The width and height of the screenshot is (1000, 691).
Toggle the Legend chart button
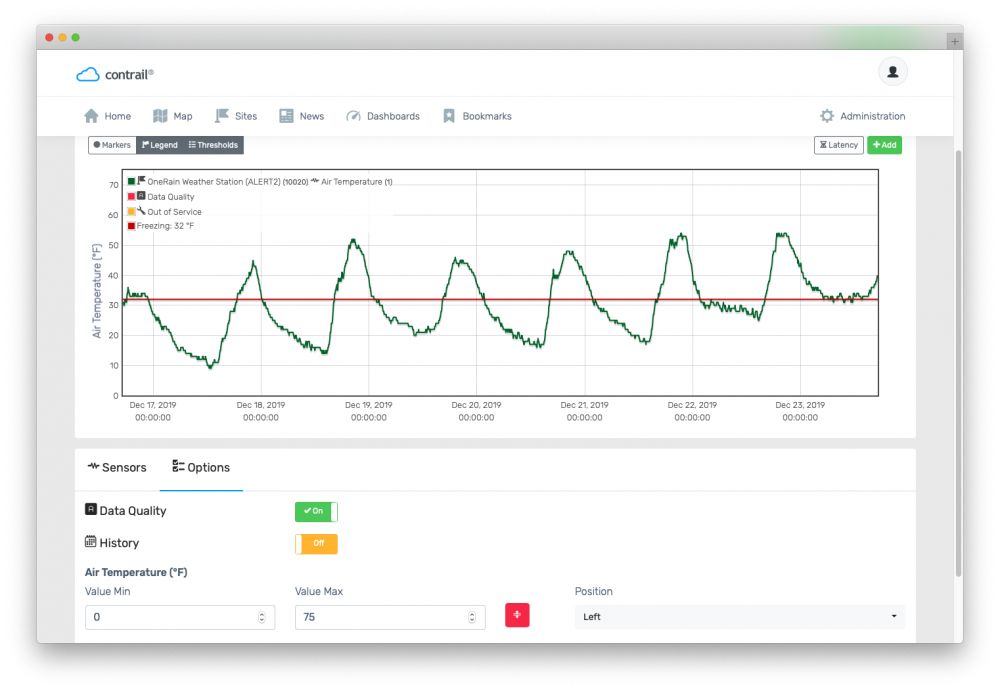click(159, 145)
